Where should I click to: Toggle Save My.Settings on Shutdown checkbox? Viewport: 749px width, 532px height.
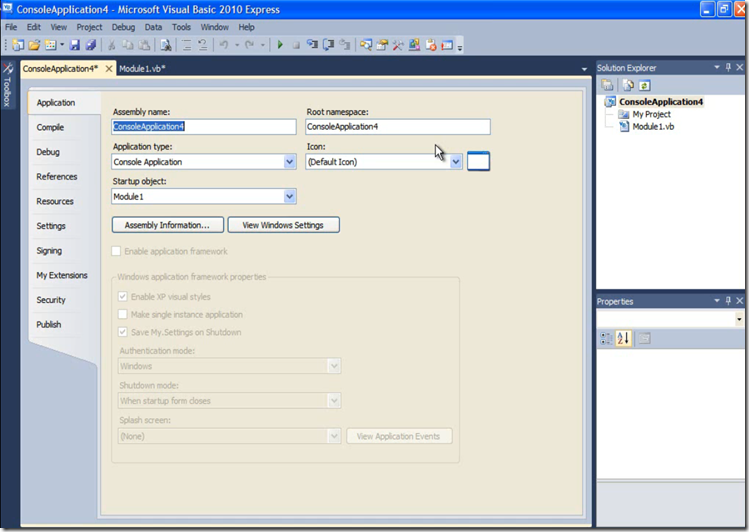123,332
